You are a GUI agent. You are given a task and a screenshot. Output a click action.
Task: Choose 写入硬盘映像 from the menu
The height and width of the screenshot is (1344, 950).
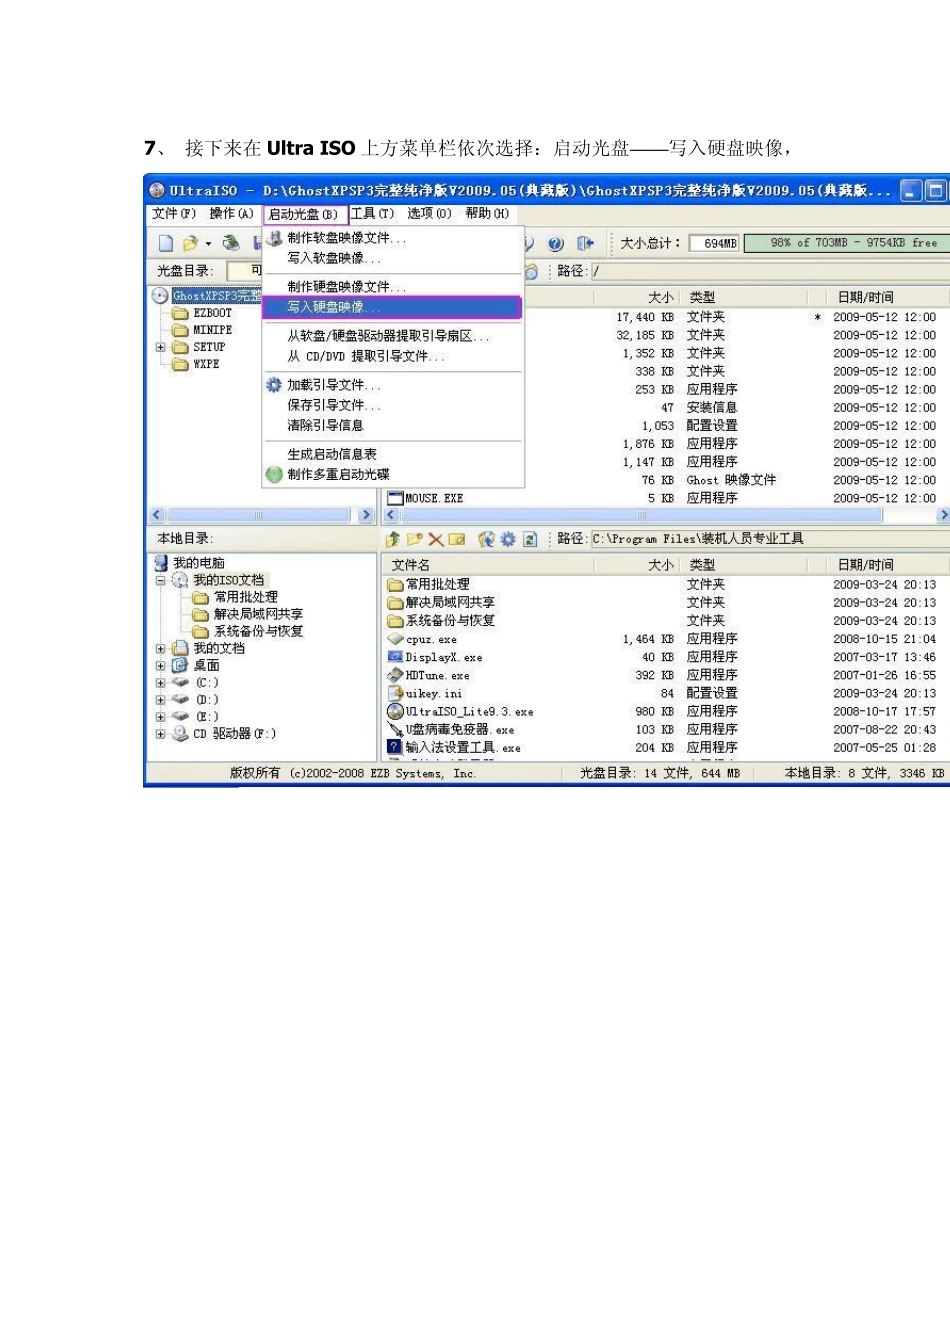[392, 307]
